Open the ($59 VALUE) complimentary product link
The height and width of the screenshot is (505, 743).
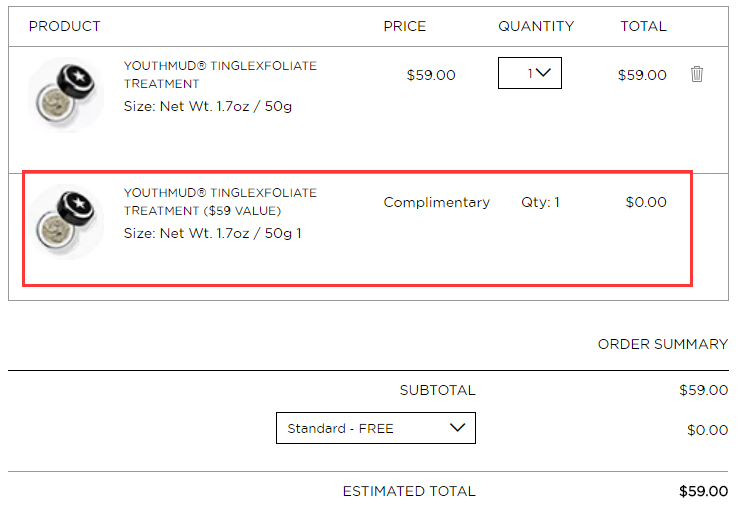(220, 201)
